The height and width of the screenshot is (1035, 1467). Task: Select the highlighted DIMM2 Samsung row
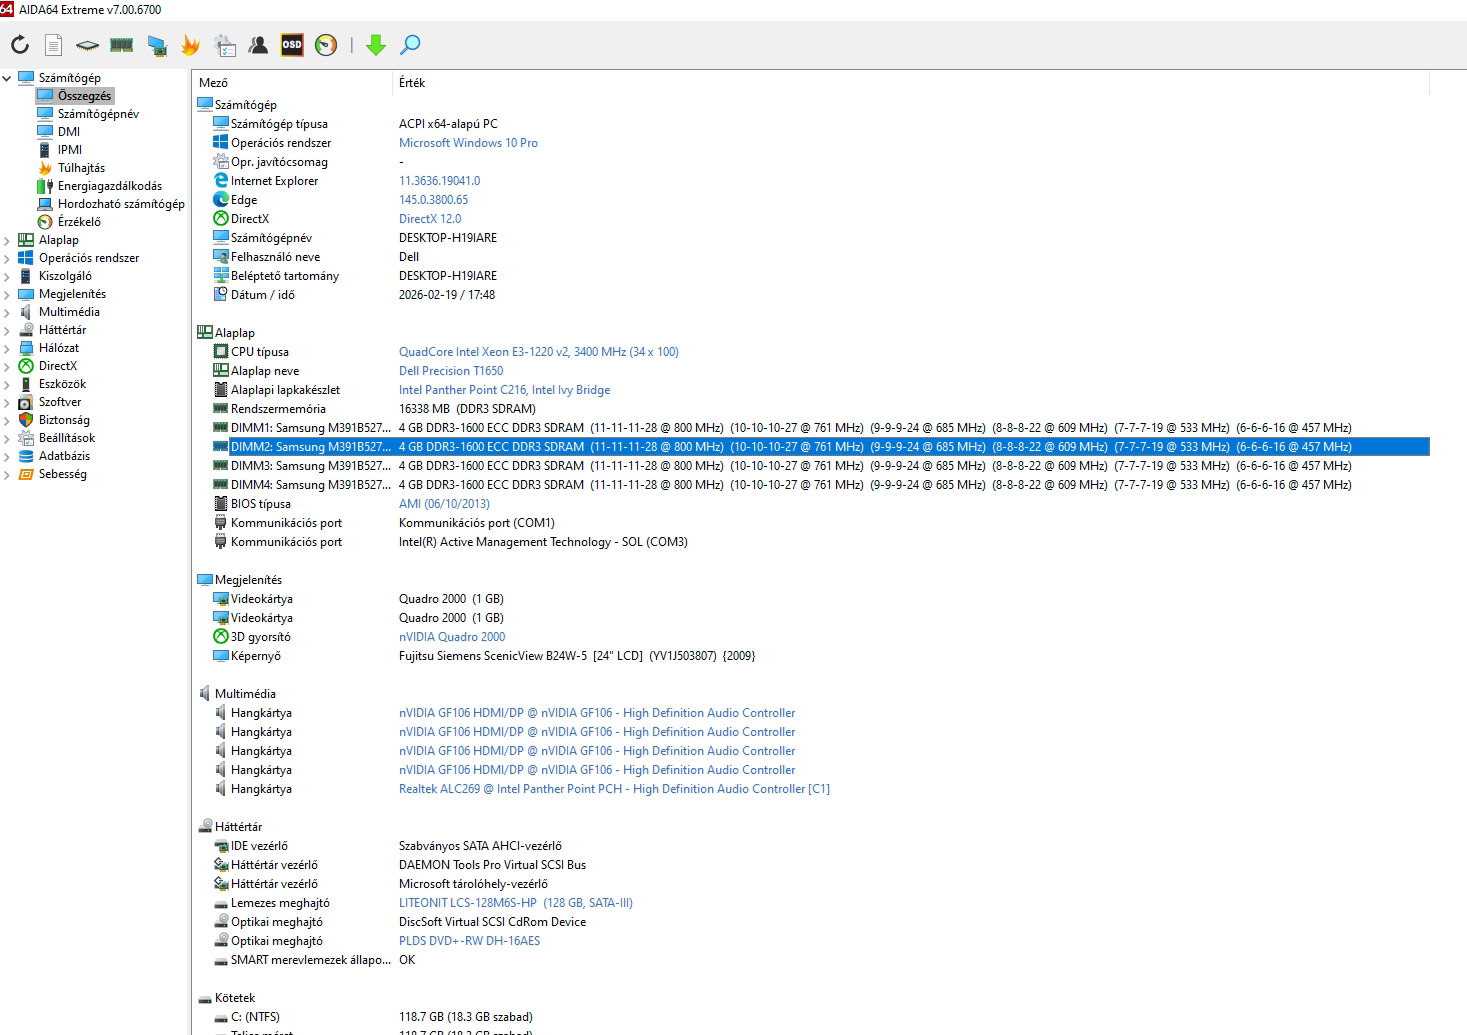click(x=820, y=447)
